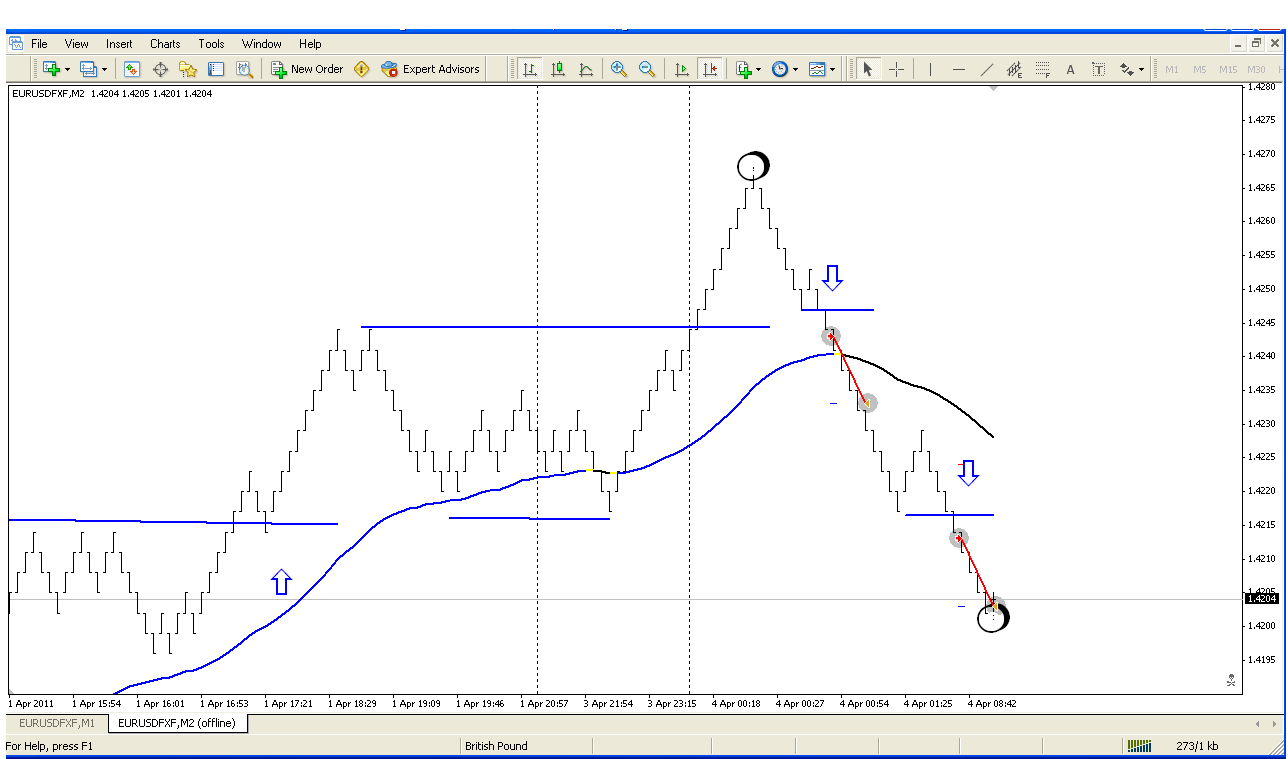Open the Window menu
The width and height of the screenshot is (1288, 759).
pos(262,44)
